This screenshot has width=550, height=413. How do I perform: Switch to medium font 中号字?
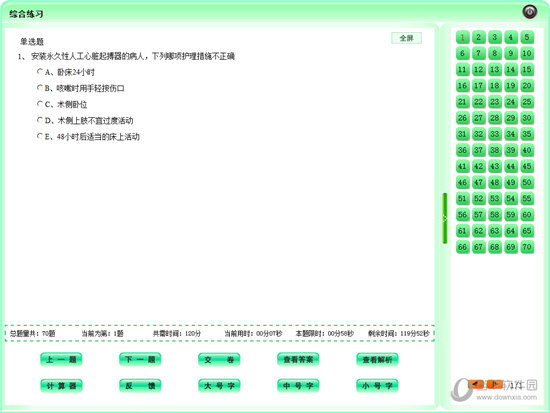[298, 386]
